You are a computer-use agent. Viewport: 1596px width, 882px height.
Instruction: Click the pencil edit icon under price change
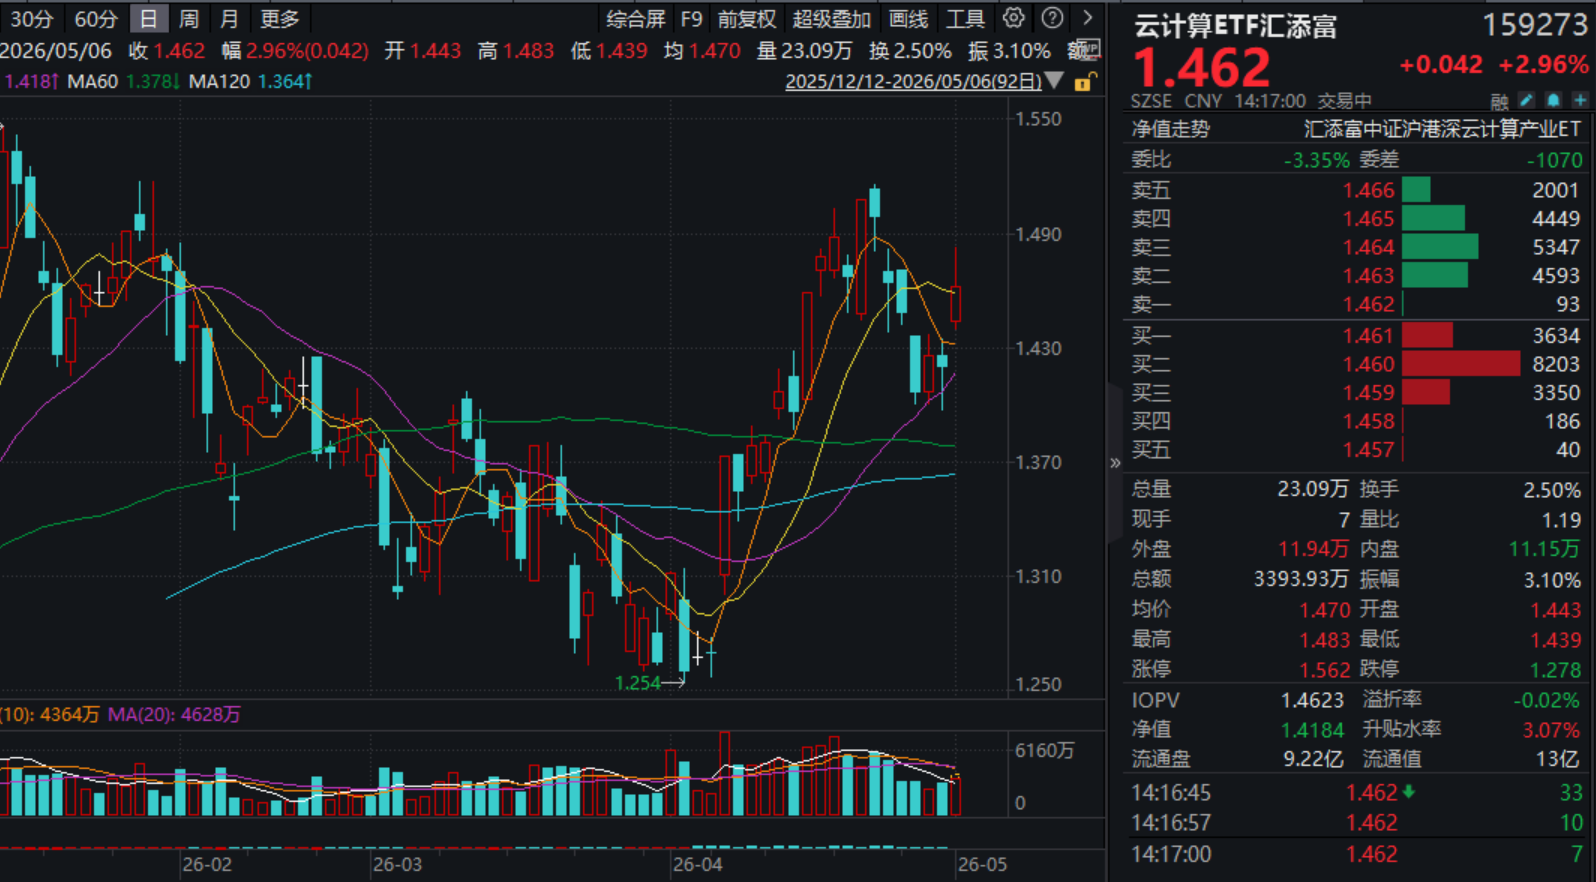click(1526, 100)
